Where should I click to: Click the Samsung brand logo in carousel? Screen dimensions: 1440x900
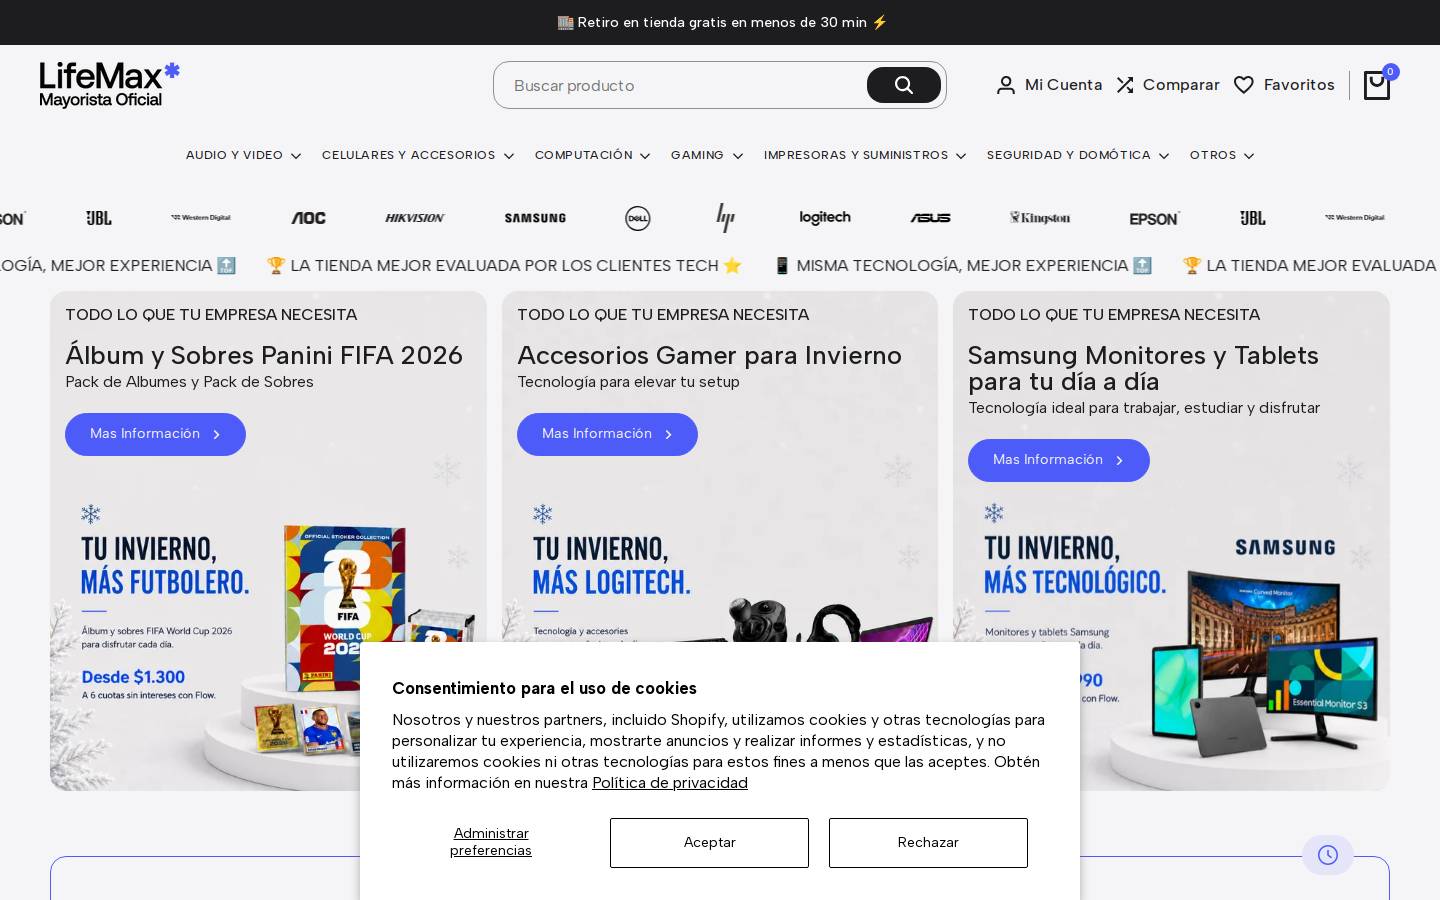pyautogui.click(x=535, y=218)
